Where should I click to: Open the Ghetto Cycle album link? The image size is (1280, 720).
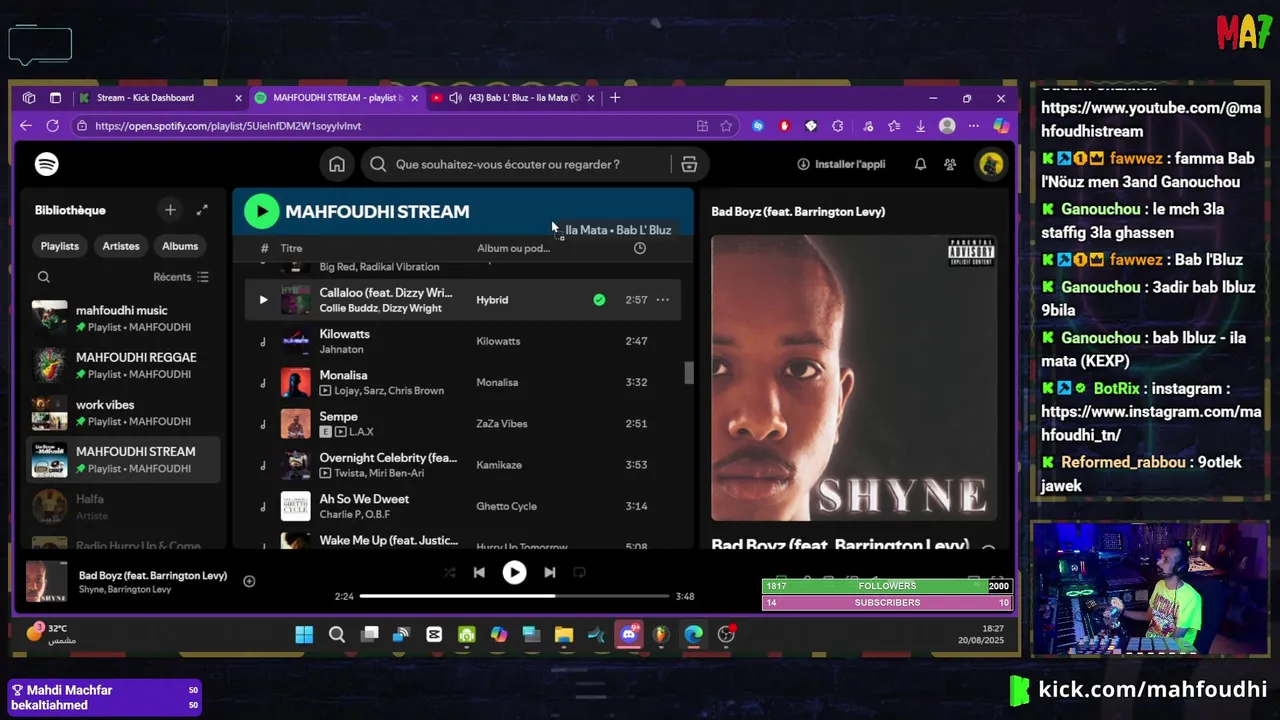click(506, 507)
